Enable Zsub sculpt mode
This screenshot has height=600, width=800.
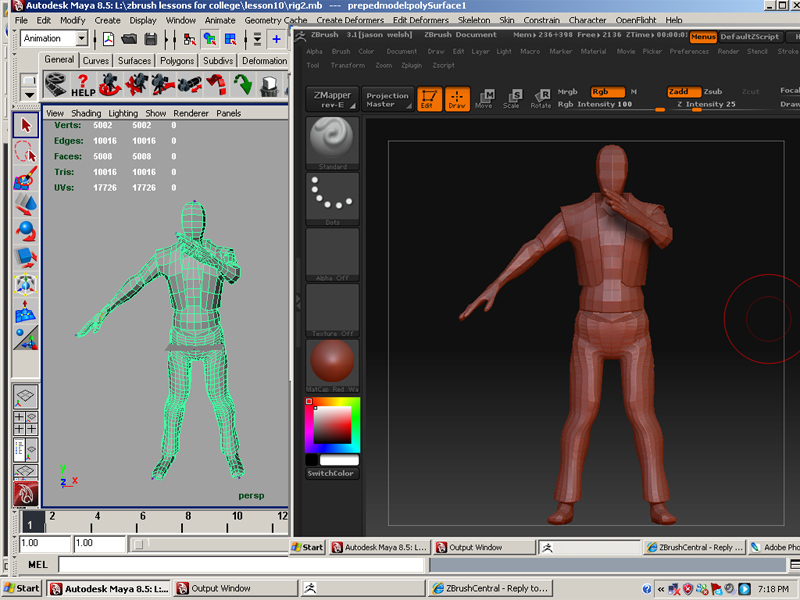pyautogui.click(x=712, y=91)
